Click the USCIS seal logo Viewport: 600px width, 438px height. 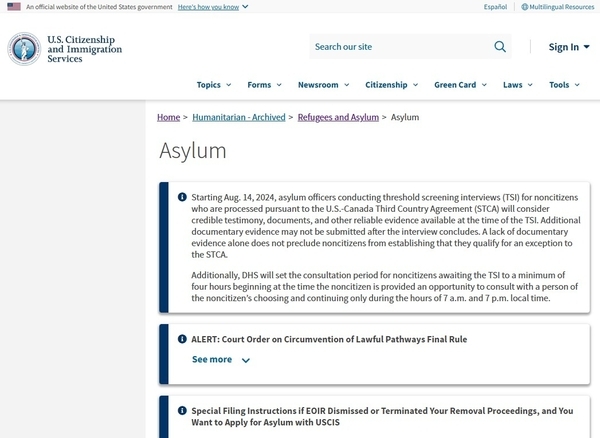pyautogui.click(x=24, y=49)
